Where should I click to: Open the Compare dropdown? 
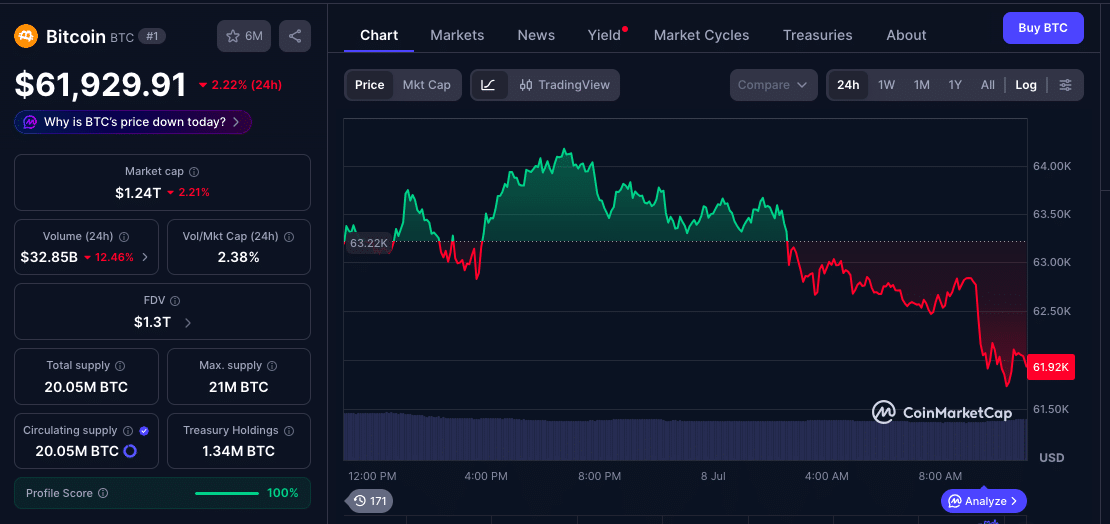point(773,85)
